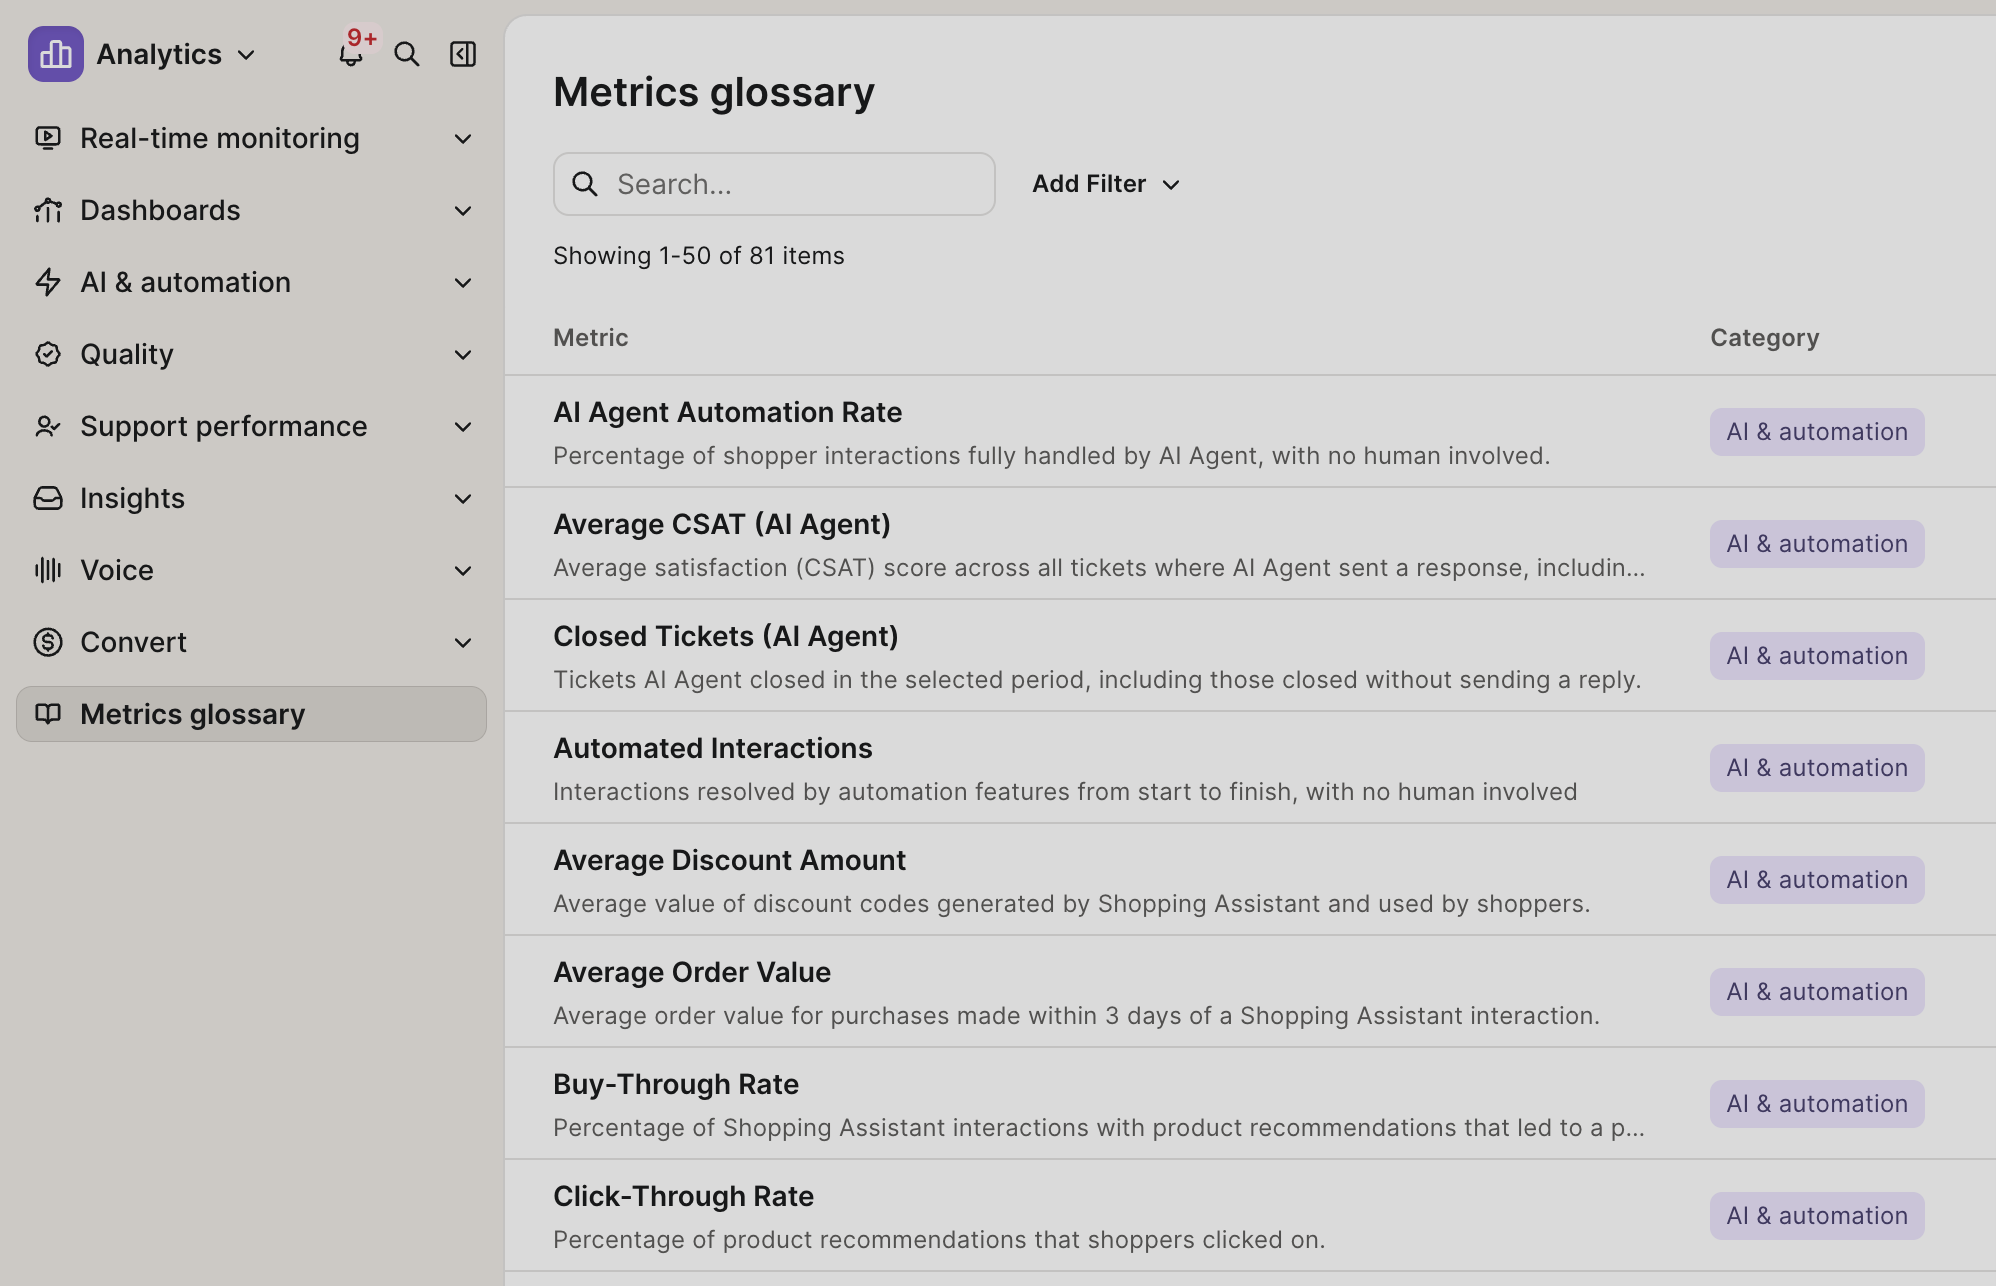Expand the Convert section chevron
This screenshot has height=1286, width=1996.
coord(463,643)
